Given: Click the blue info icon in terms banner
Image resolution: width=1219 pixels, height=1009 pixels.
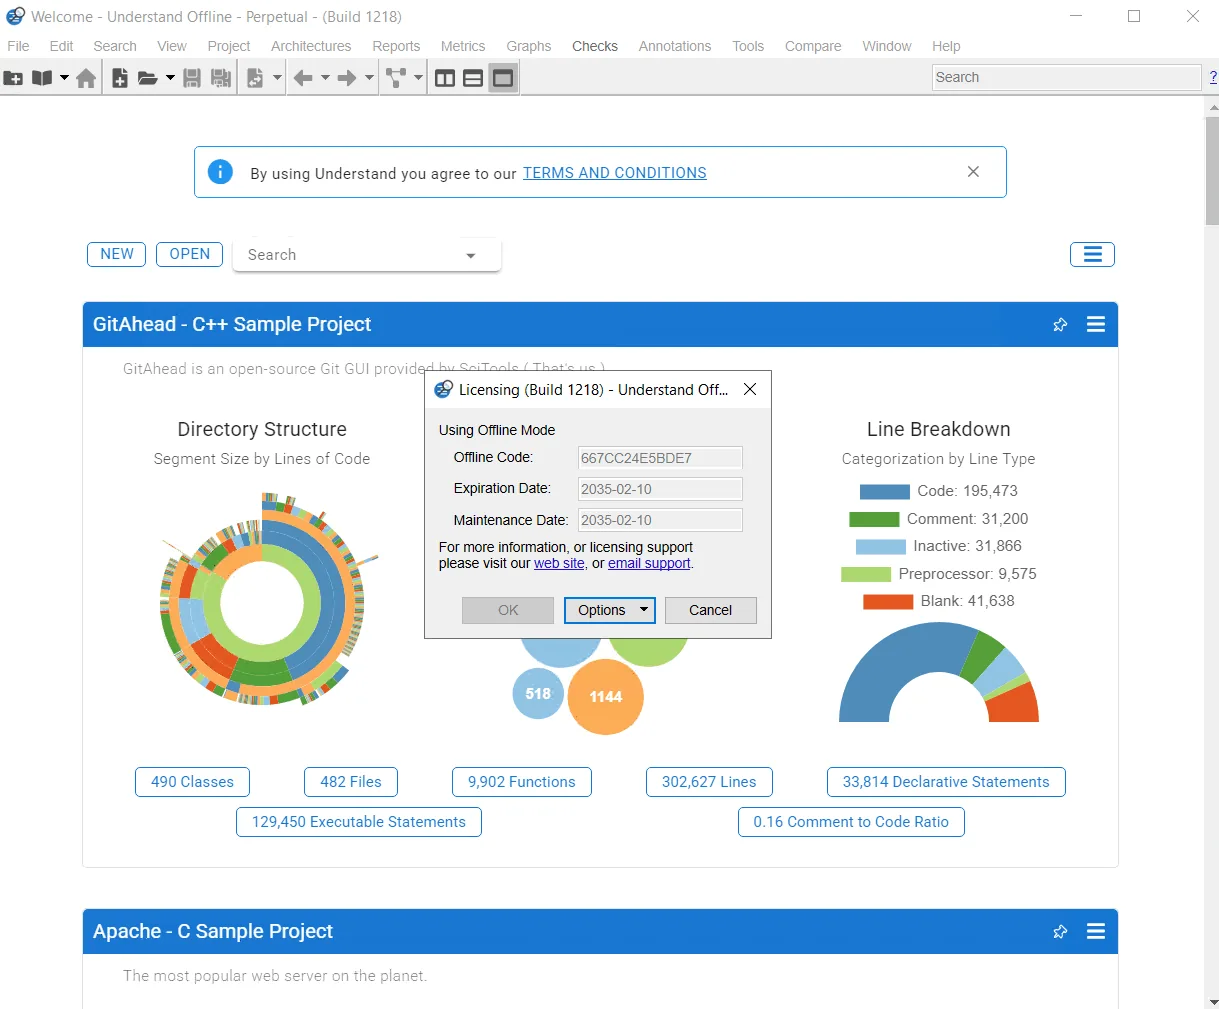Looking at the screenshot, I should click(220, 172).
